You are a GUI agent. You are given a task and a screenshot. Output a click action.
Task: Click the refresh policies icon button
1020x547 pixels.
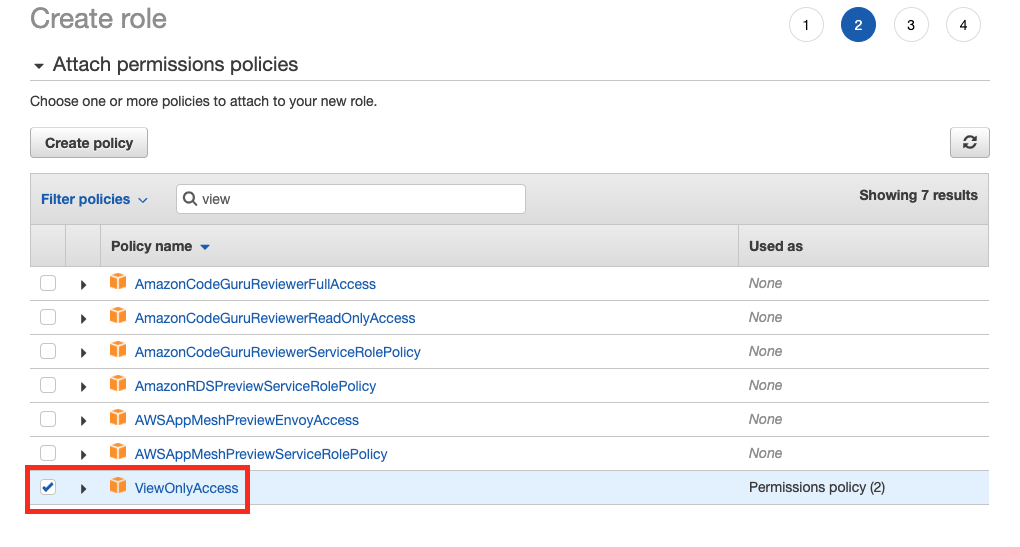coord(969,142)
